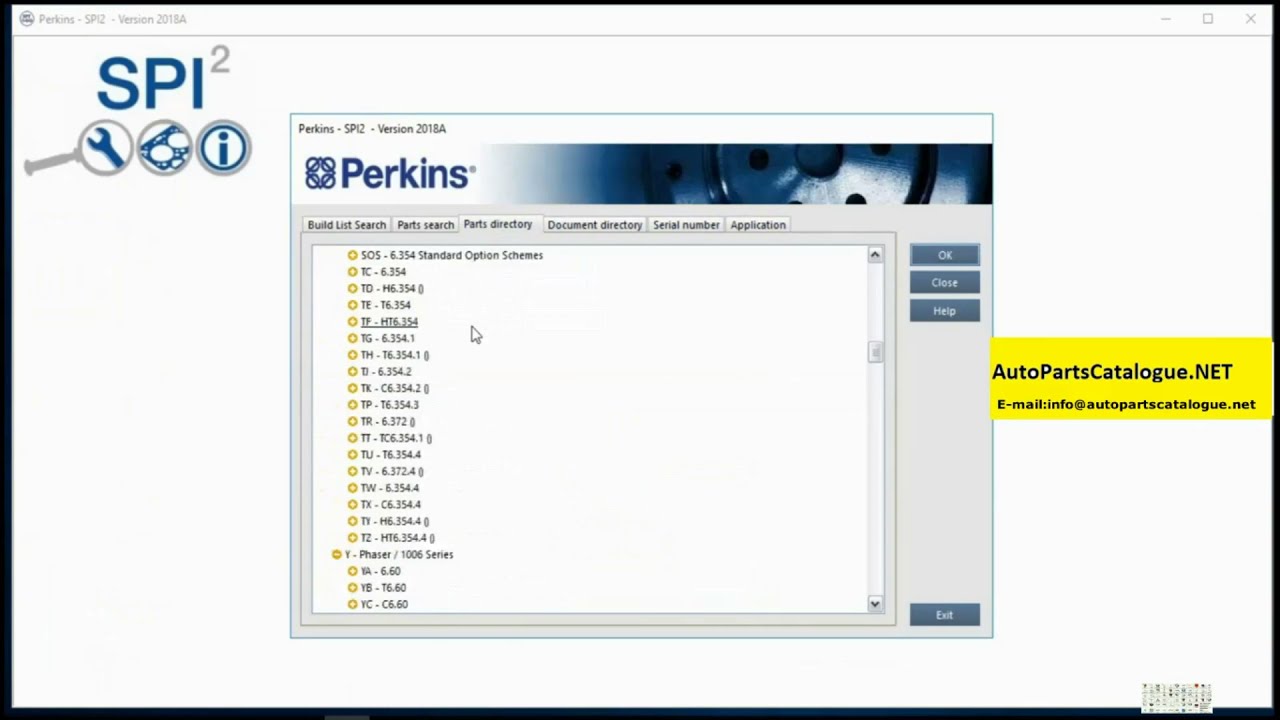1280x720 pixels.
Task: Open the Parts search tab
Action: pyautogui.click(x=425, y=225)
